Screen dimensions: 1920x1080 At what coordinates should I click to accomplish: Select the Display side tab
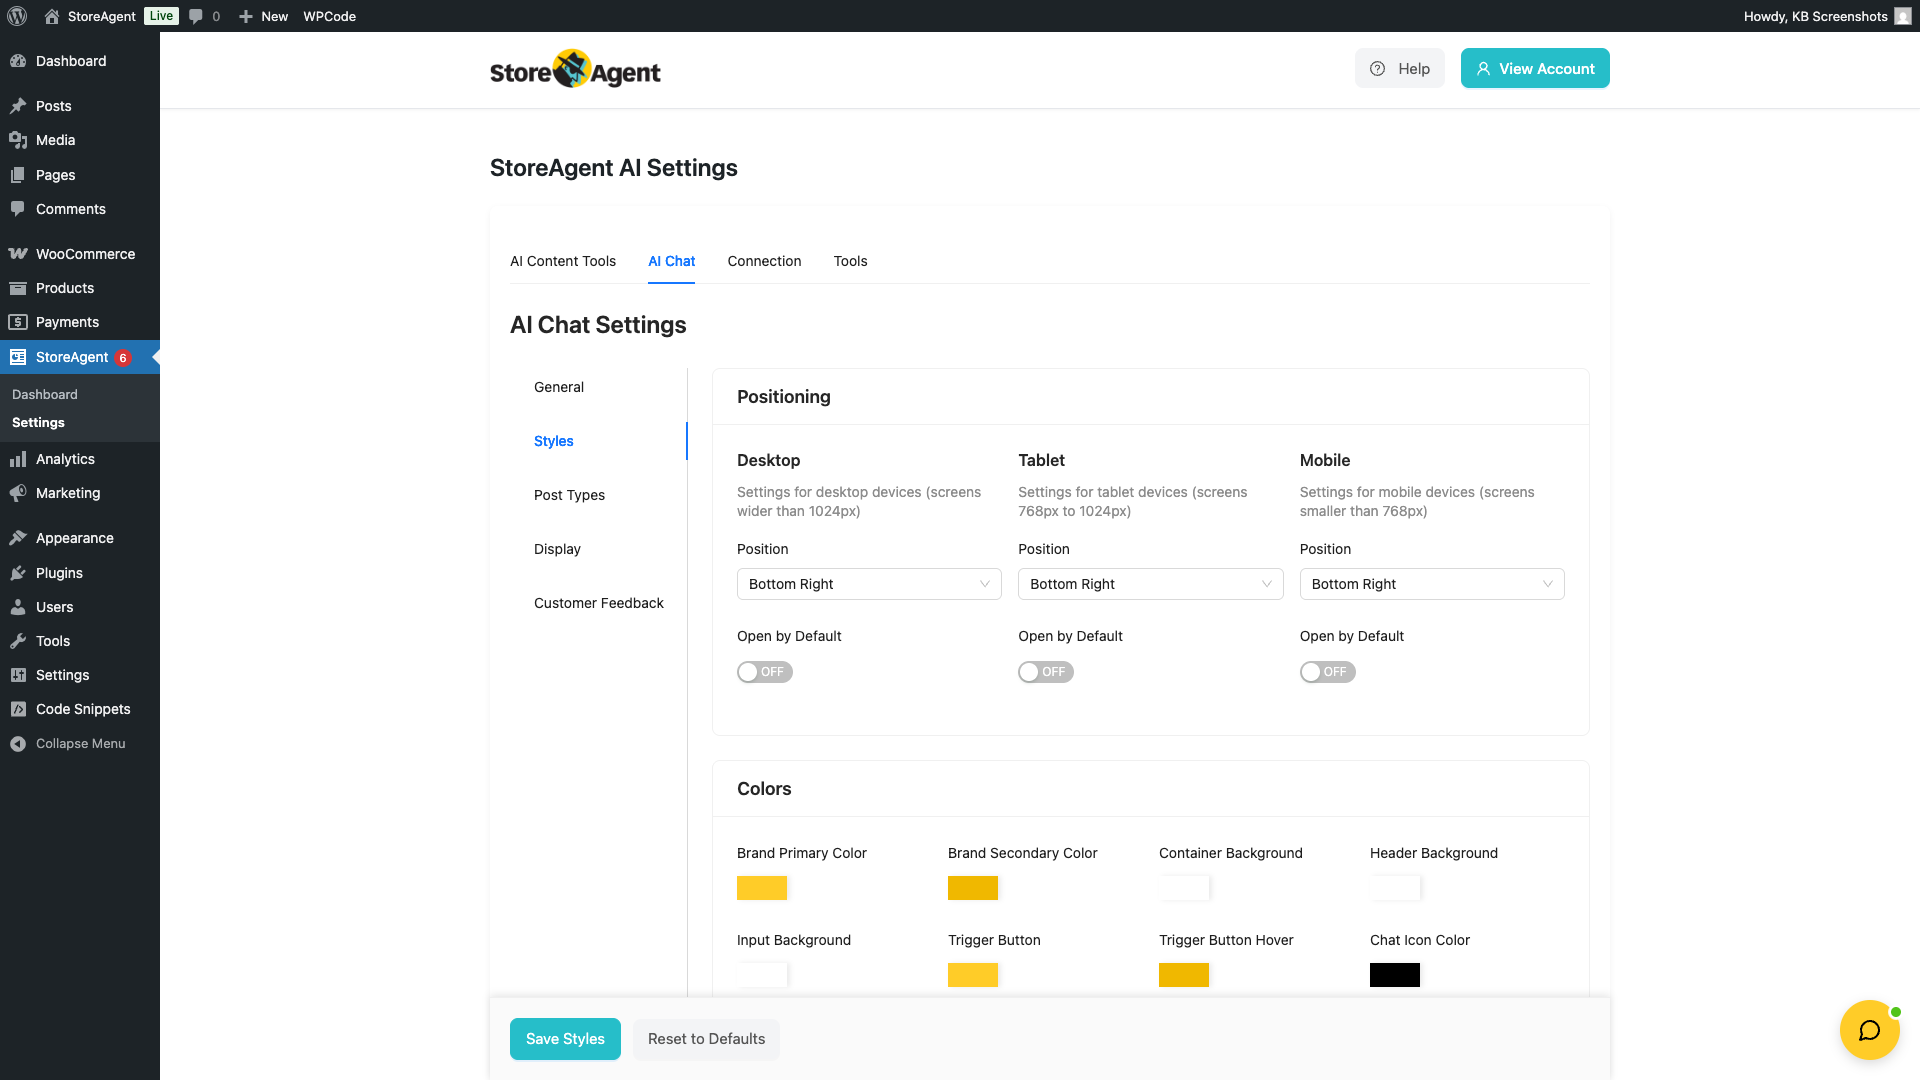pyautogui.click(x=557, y=549)
